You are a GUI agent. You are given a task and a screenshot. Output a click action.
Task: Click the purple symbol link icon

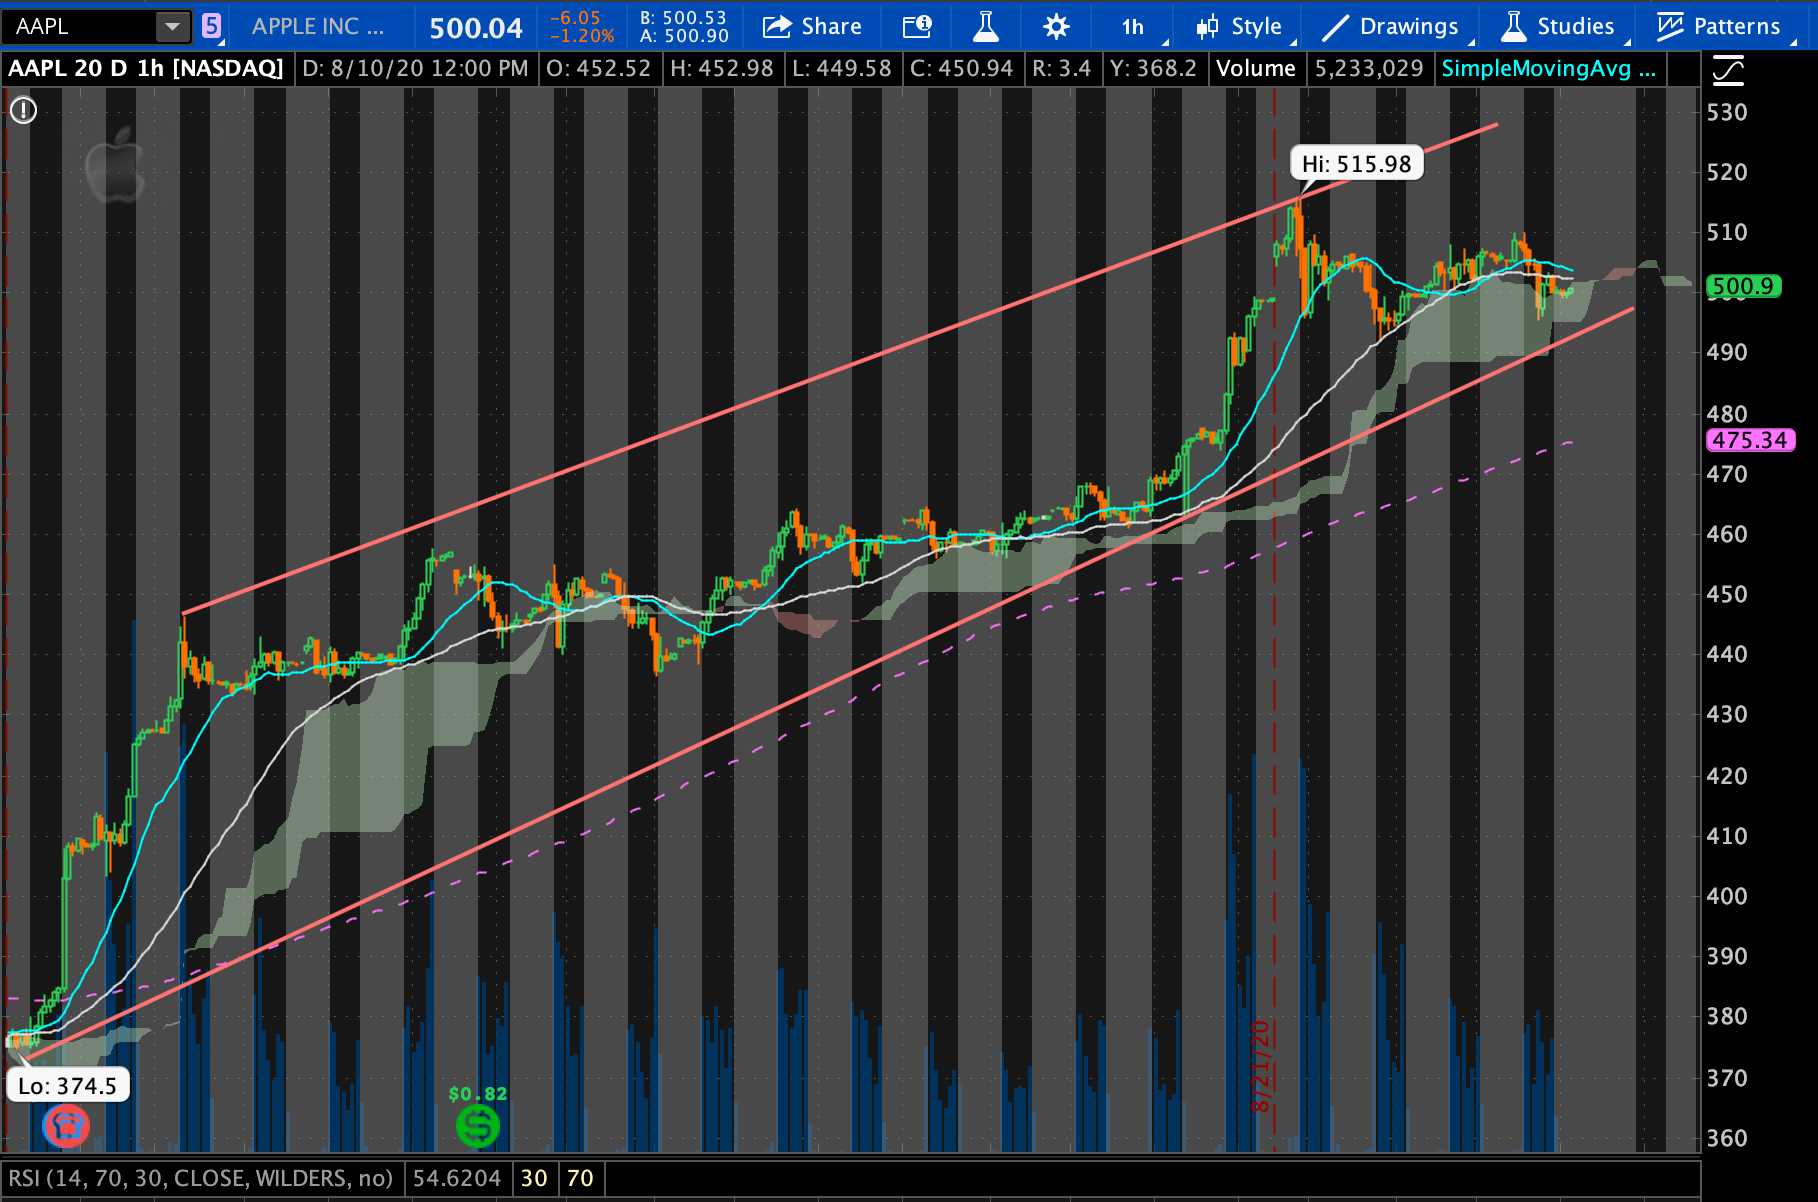pyautogui.click(x=211, y=26)
